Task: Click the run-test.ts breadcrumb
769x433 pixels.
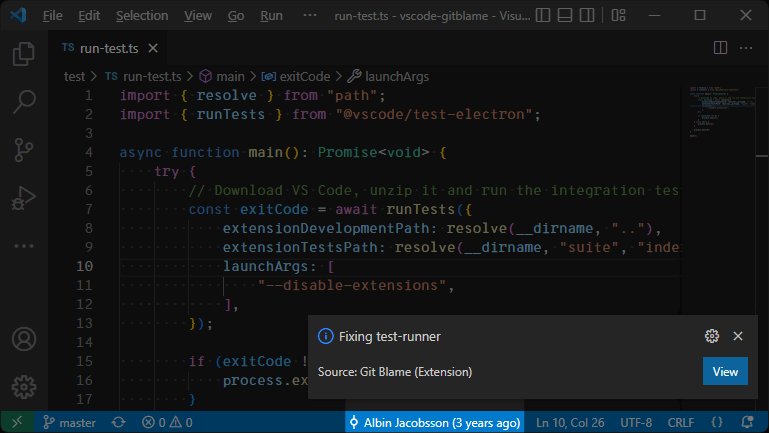Action: pos(143,76)
